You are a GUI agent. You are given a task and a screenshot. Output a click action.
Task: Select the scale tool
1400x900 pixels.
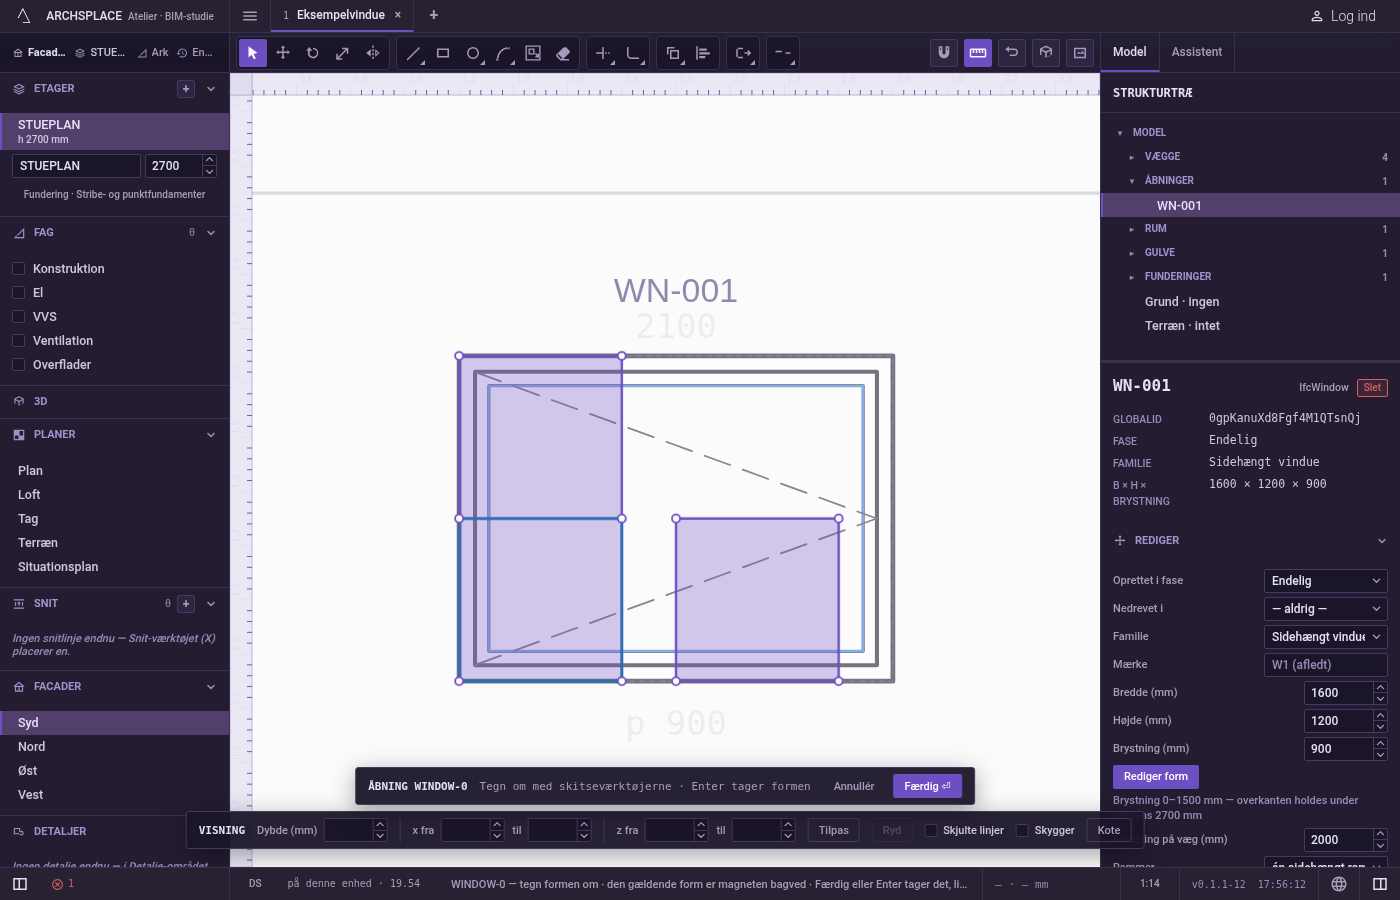point(343,53)
